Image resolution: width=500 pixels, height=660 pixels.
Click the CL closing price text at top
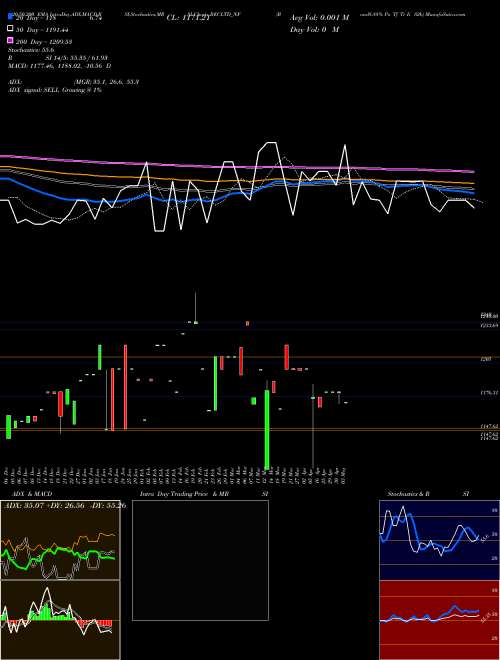[x=188, y=18]
